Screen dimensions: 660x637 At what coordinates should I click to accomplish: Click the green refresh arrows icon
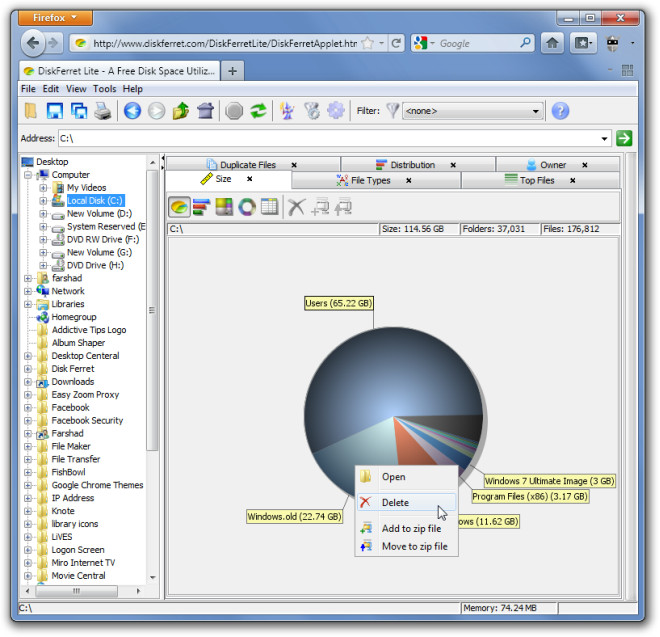click(259, 111)
